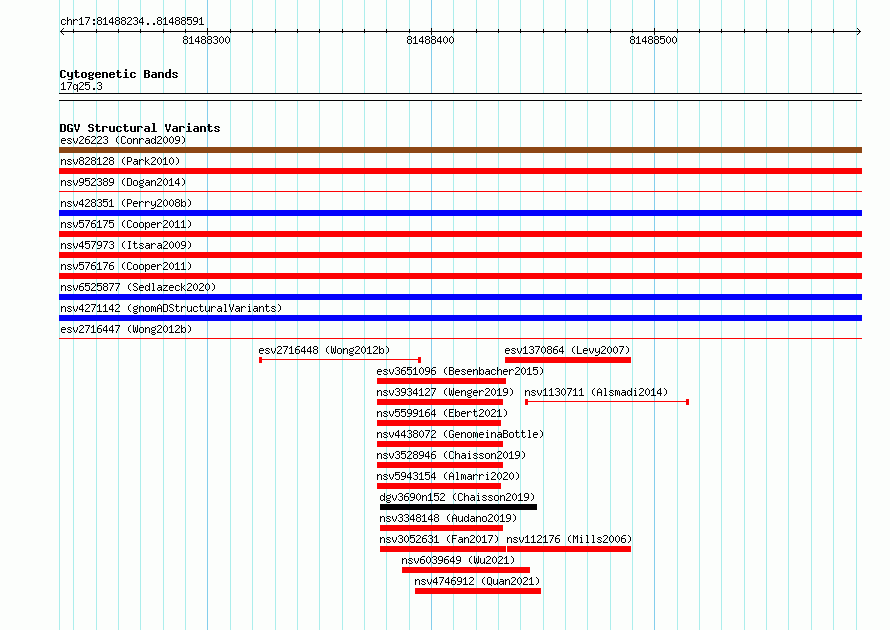Click the red nsv828128 variant bar
The width and height of the screenshot is (890, 630).
[x=460, y=171]
